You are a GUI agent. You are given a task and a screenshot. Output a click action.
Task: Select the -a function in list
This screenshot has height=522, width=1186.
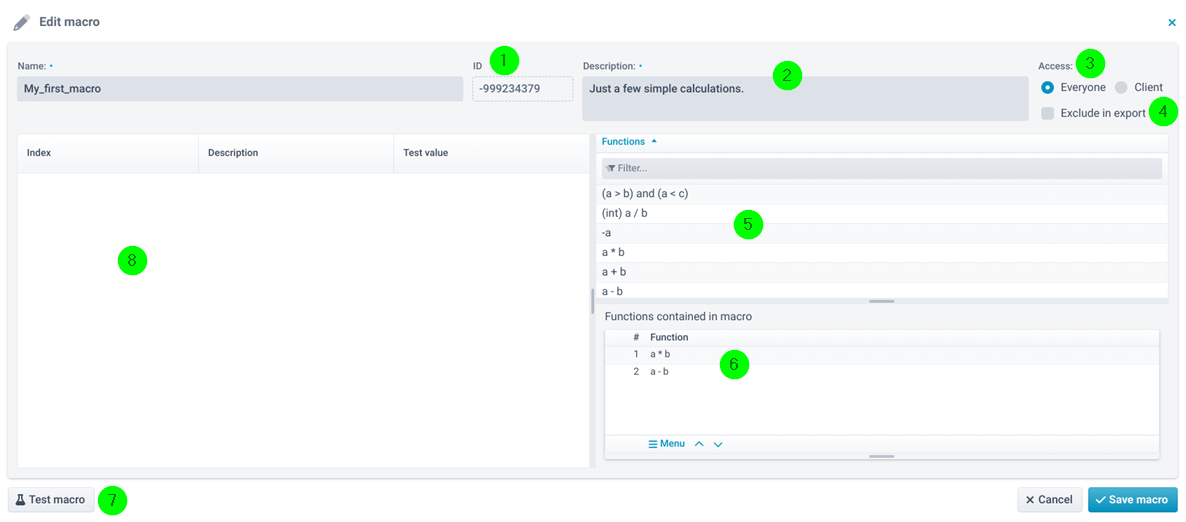882,233
